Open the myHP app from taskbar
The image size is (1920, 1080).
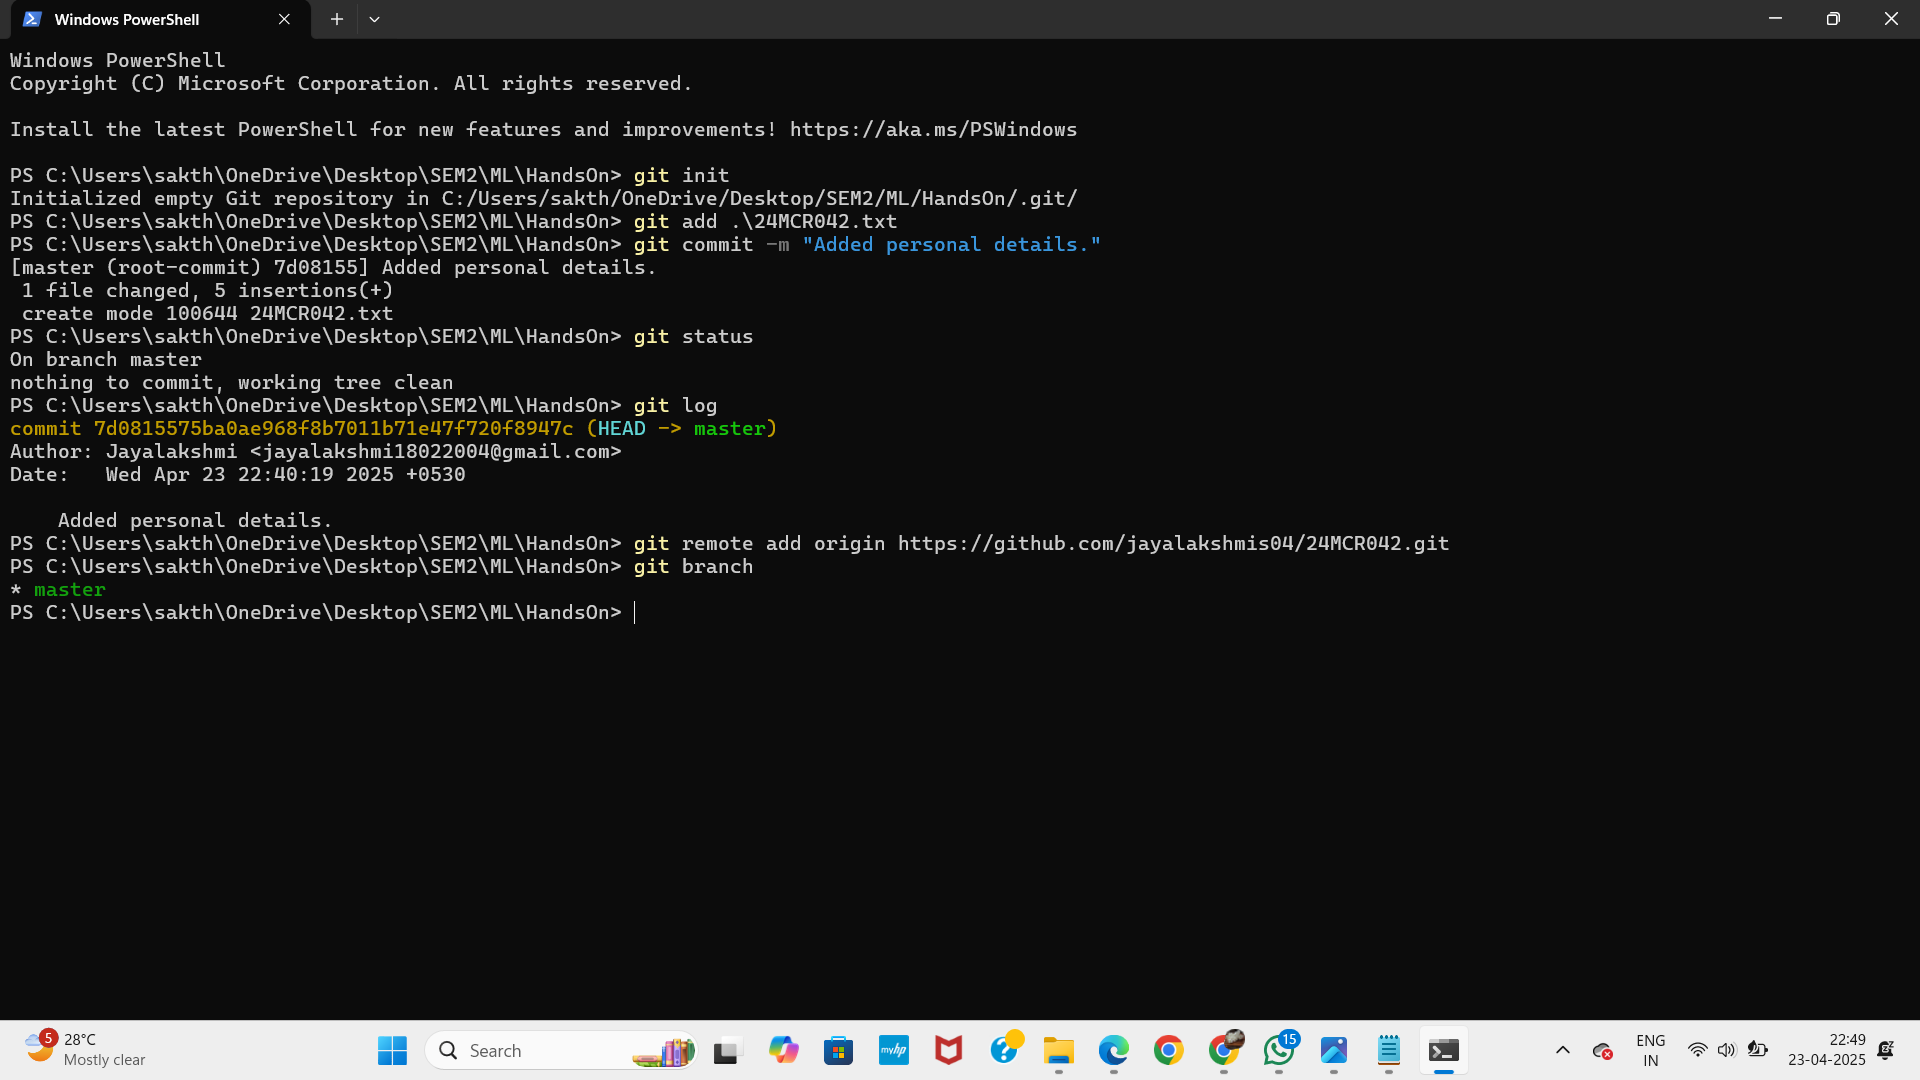click(893, 1050)
